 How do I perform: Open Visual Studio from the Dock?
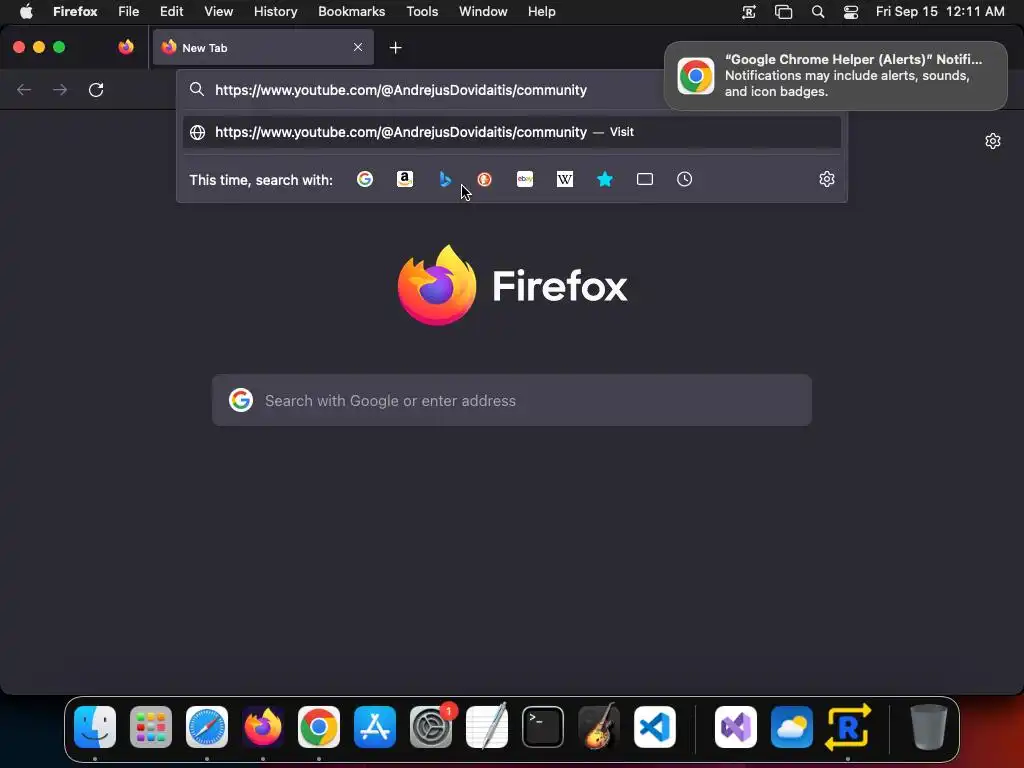coord(736,727)
